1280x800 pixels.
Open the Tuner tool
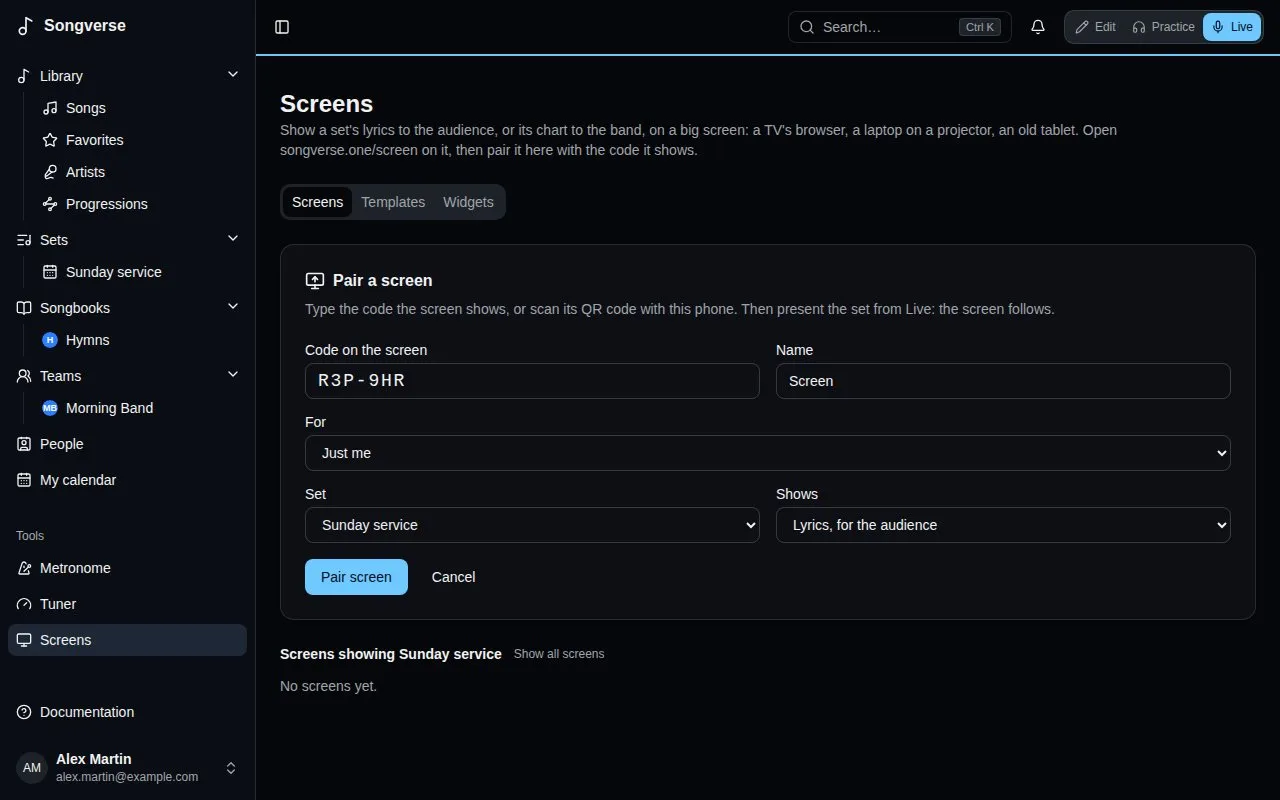pyautogui.click(x=127, y=604)
